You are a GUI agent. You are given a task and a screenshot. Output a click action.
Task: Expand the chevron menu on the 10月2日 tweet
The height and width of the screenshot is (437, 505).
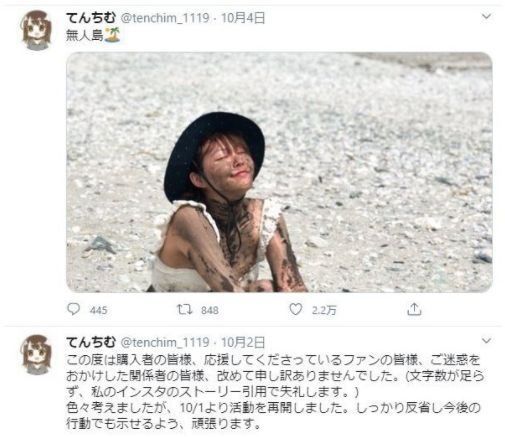486,341
